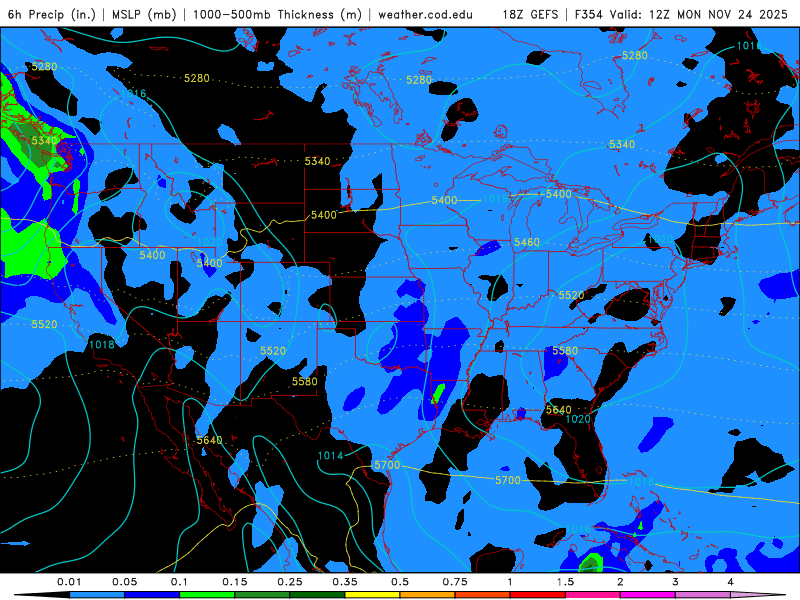The image size is (800, 600).
Task: Click the '0.35' legend value
Action: [345, 582]
